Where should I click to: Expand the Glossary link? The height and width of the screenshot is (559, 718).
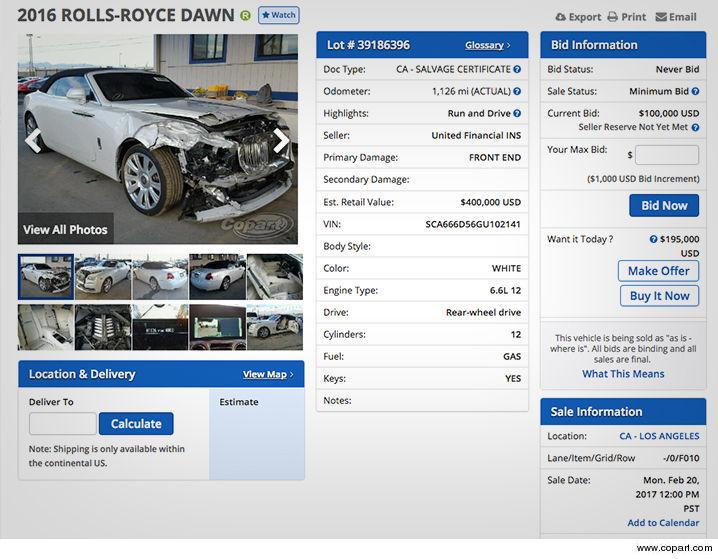[488, 45]
